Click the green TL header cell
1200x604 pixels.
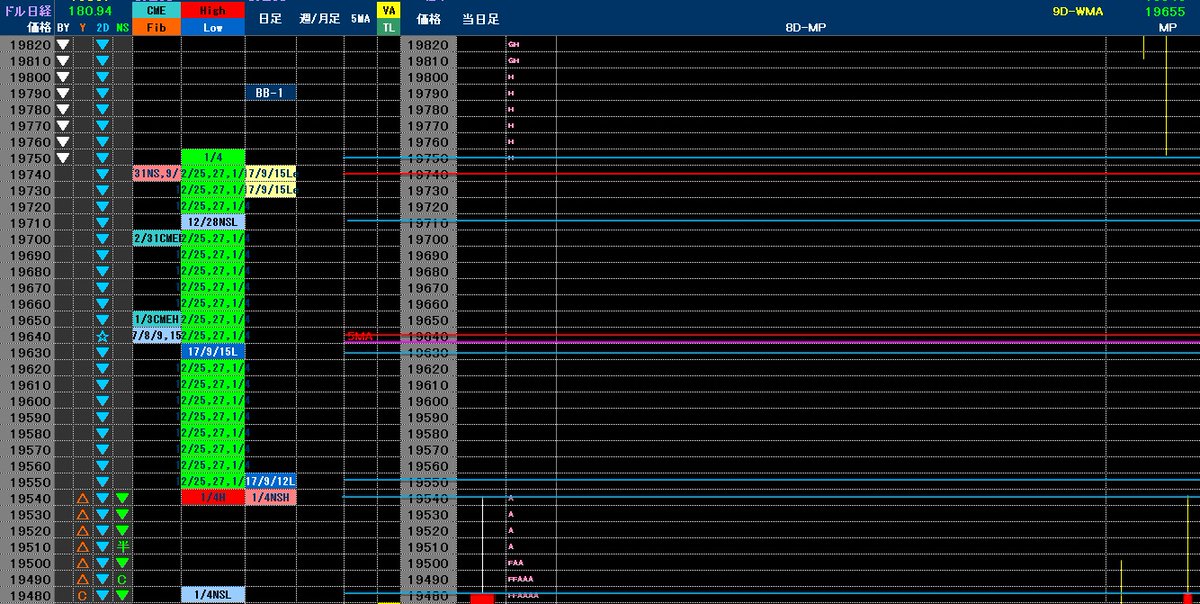pyautogui.click(x=387, y=27)
